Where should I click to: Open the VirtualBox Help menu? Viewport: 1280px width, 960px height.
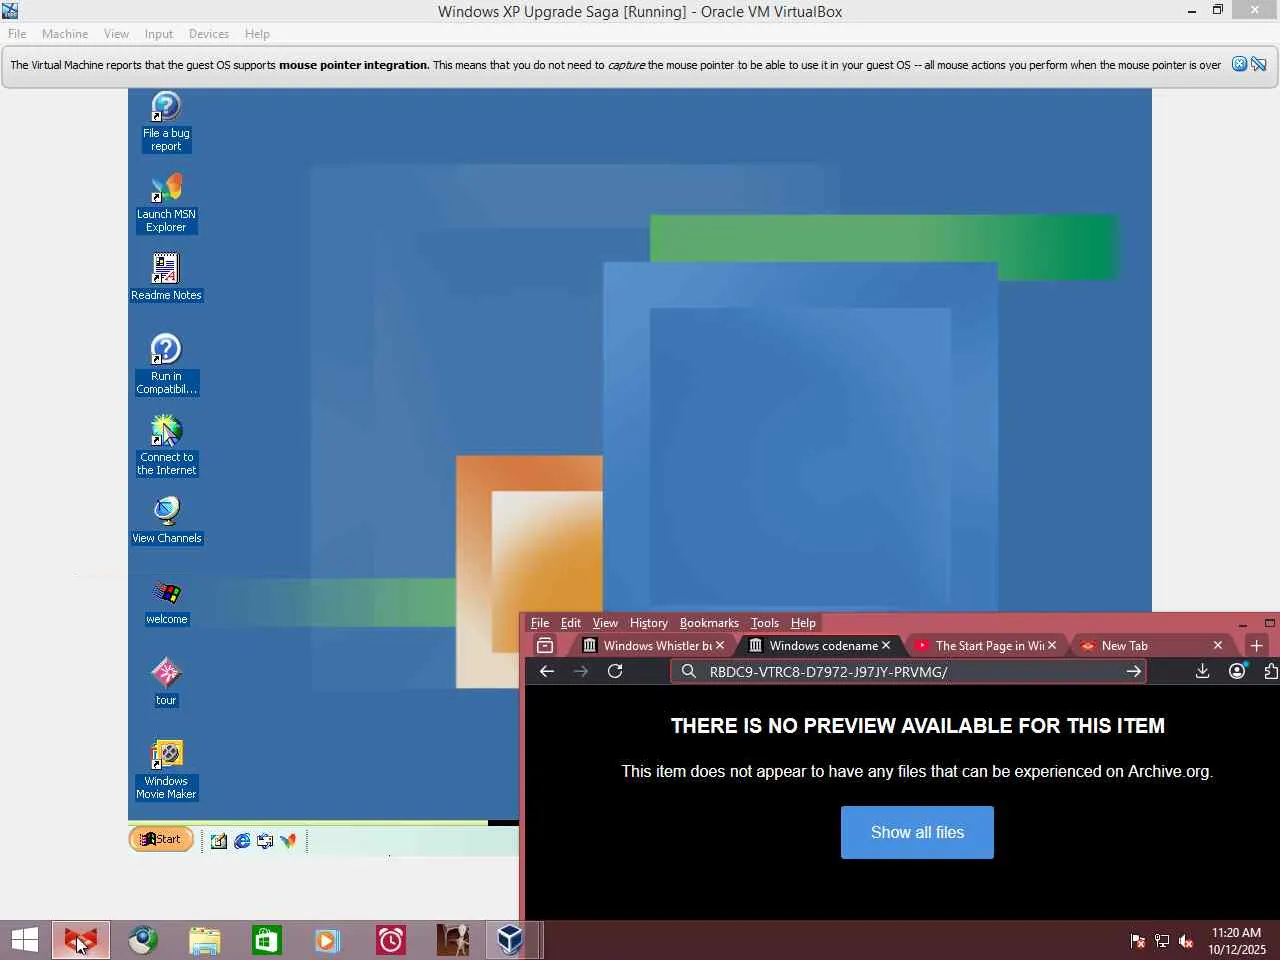[x=257, y=34]
